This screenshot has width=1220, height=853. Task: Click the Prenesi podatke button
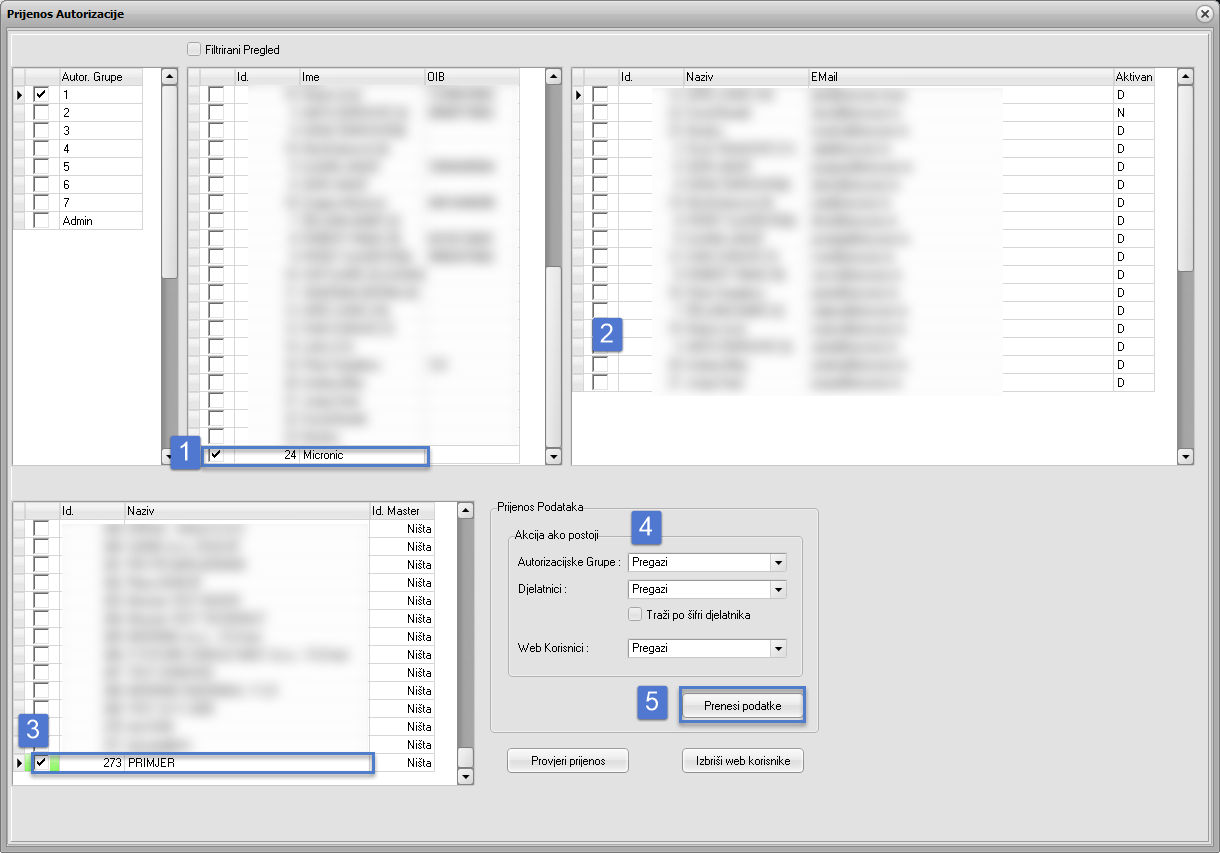coord(742,706)
